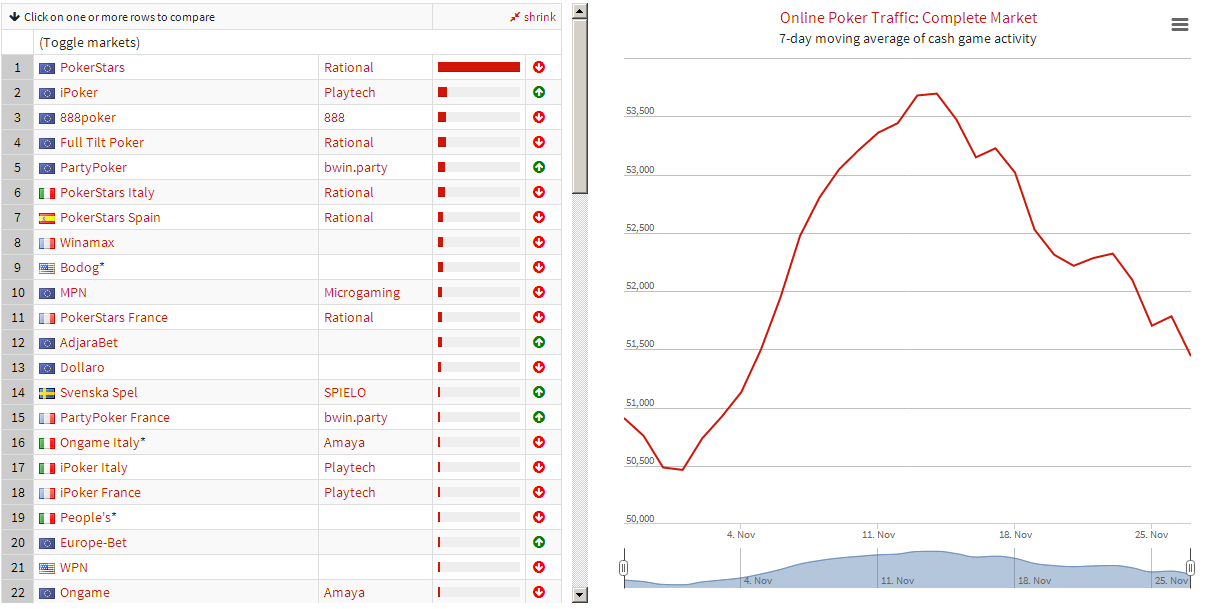Open the Europe-Bet site link
Screen dimensions: 1208x609
[x=93, y=542]
